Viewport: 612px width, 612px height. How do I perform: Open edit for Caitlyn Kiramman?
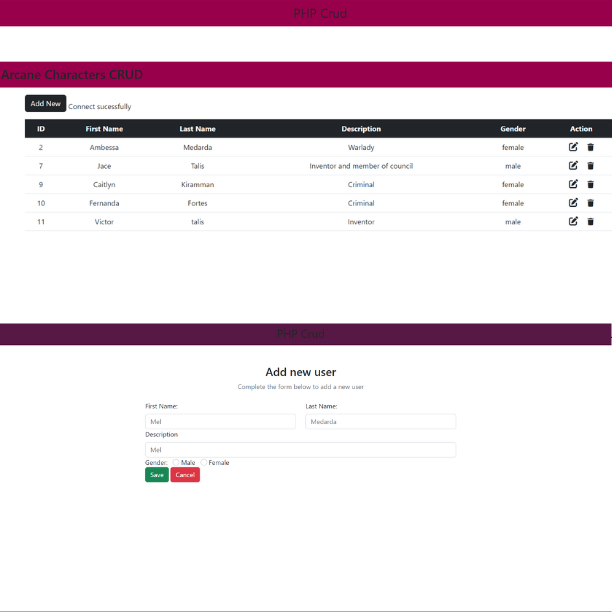(573, 184)
